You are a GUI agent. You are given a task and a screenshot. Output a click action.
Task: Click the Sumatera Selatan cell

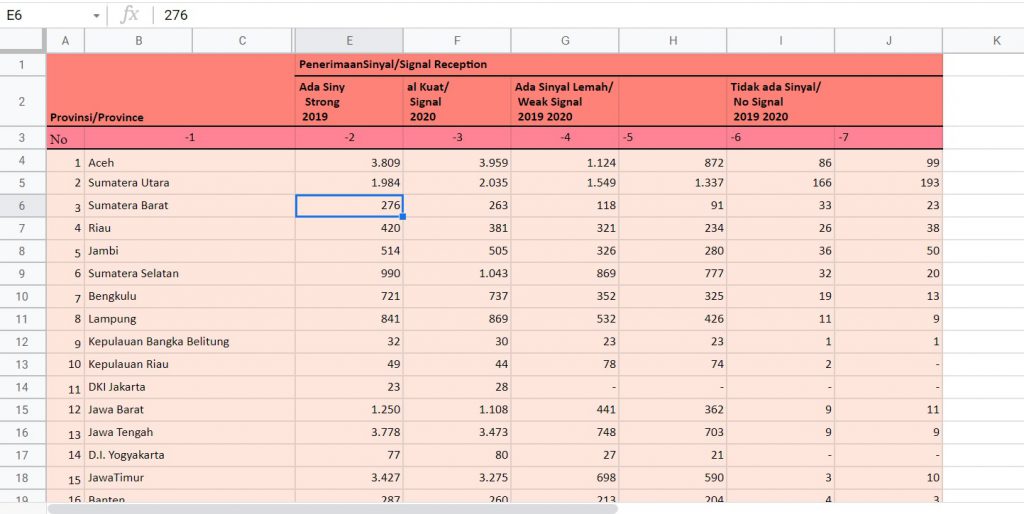189,273
